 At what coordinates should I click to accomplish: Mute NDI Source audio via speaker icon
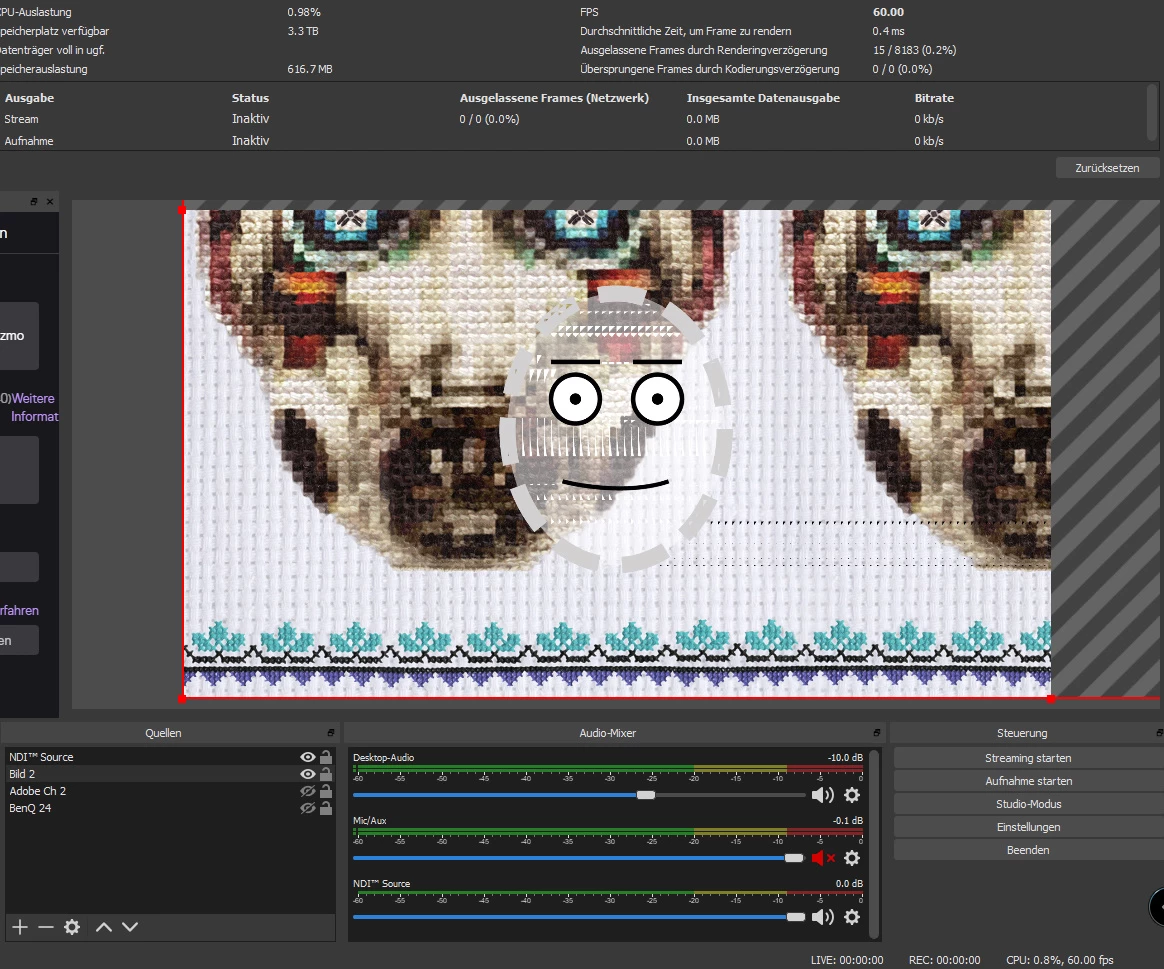click(823, 917)
